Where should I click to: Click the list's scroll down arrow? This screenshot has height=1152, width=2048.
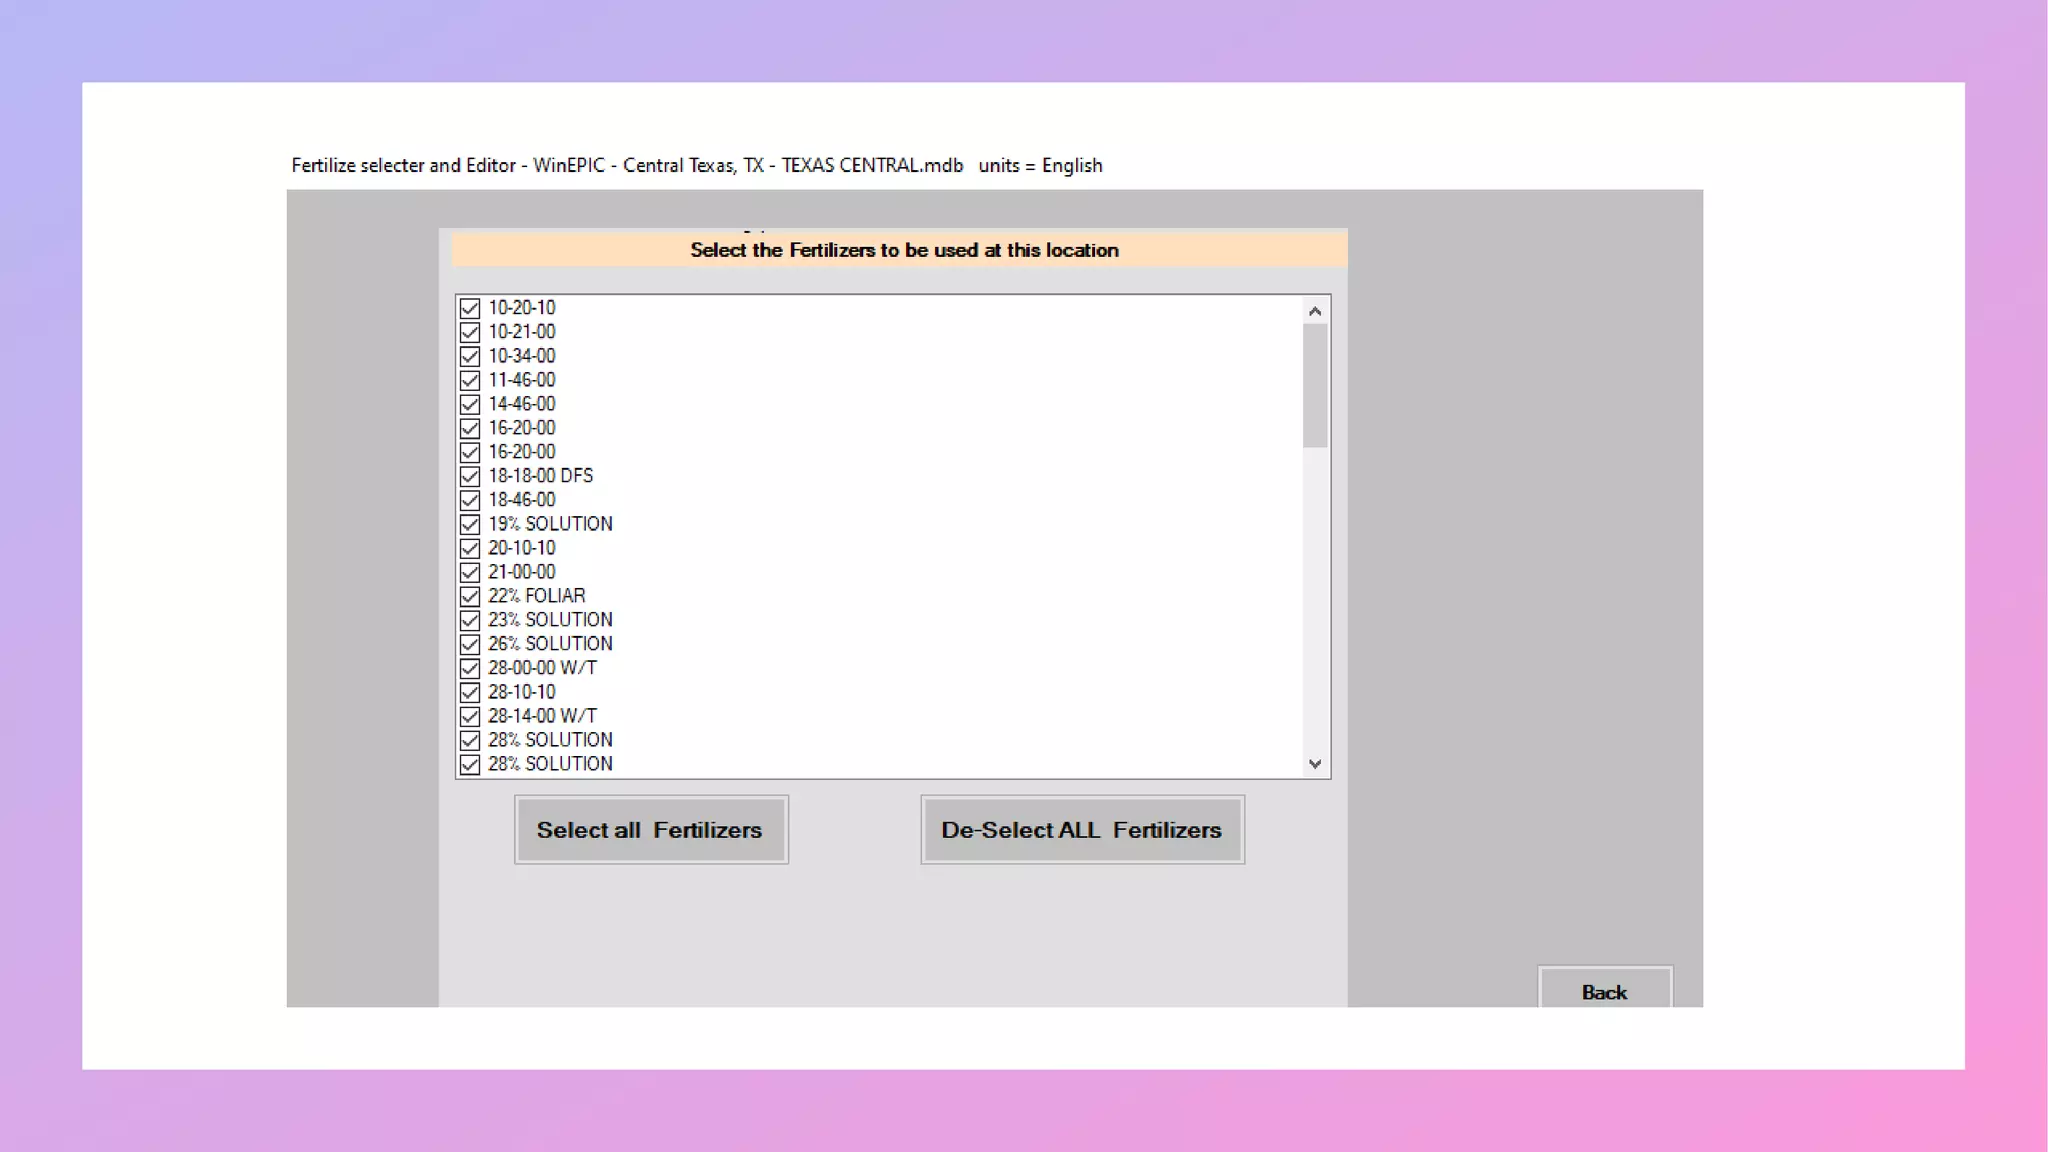pos(1315,764)
